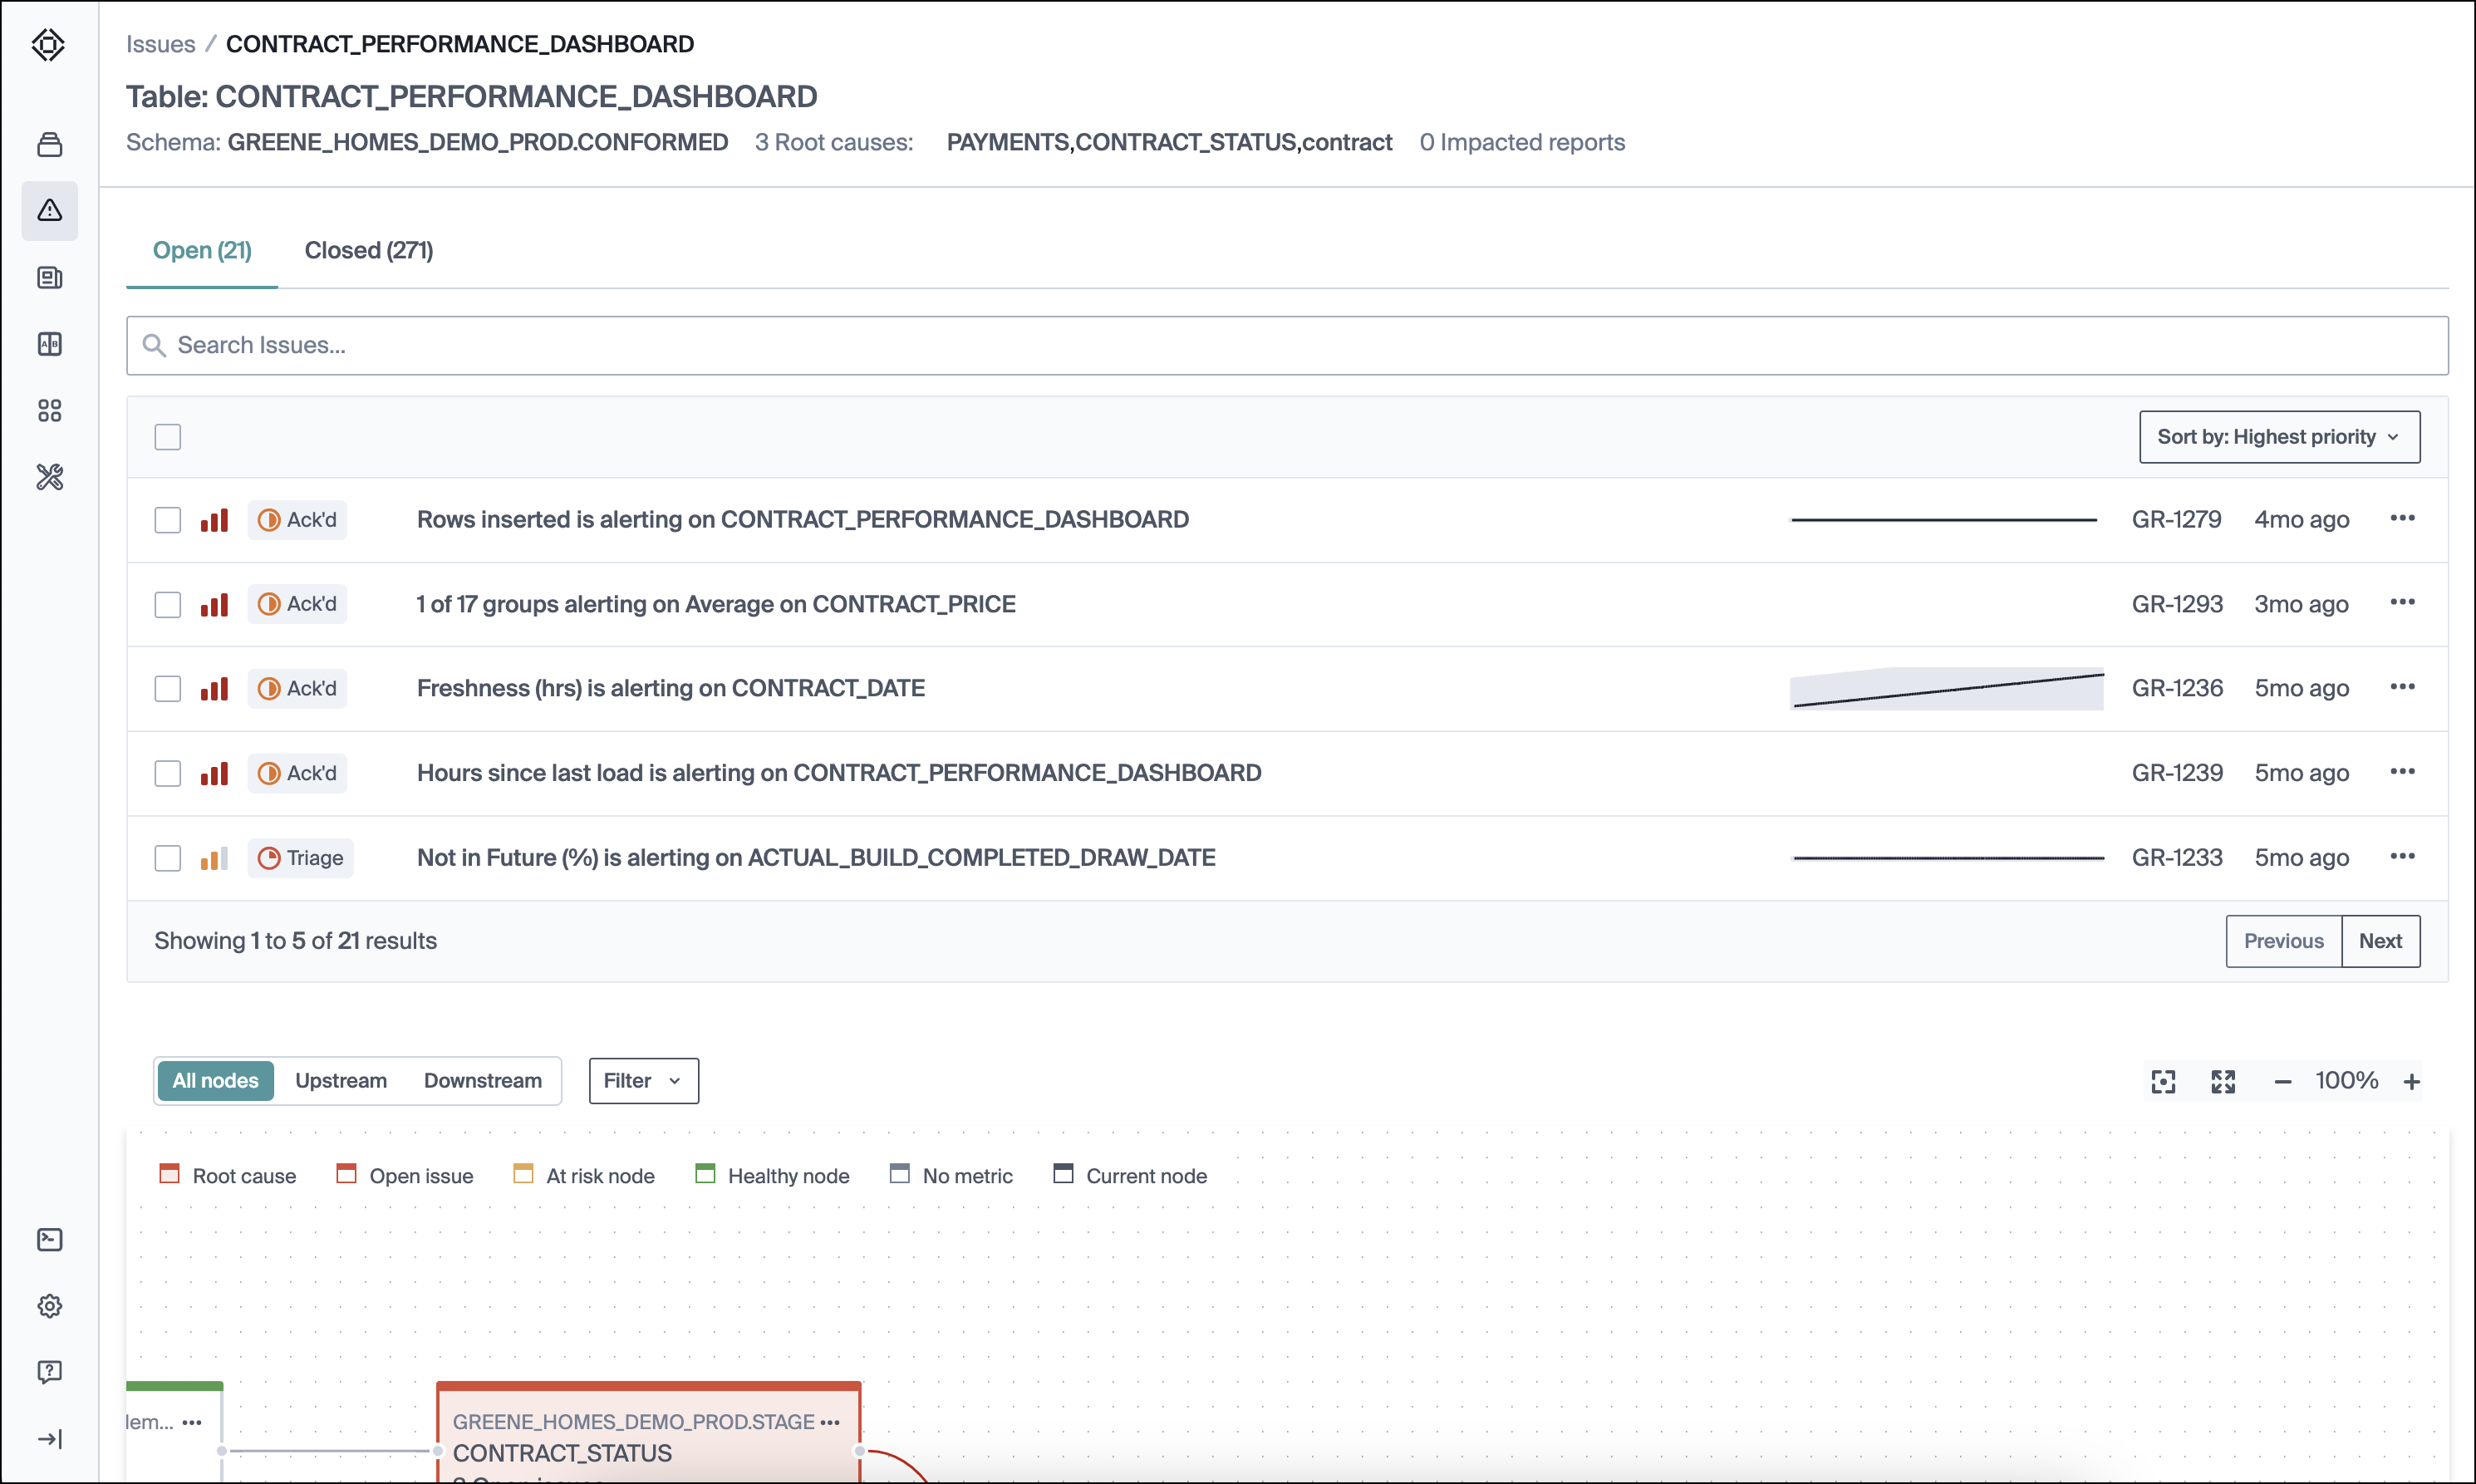Select checkbox for issue GR-1233
Screen dimensions: 2476x1484
point(167,858)
